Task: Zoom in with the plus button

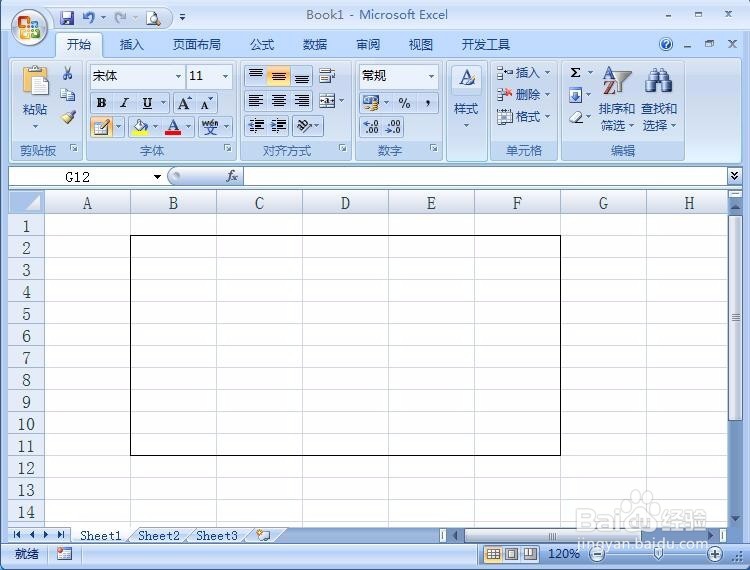Action: (x=715, y=554)
